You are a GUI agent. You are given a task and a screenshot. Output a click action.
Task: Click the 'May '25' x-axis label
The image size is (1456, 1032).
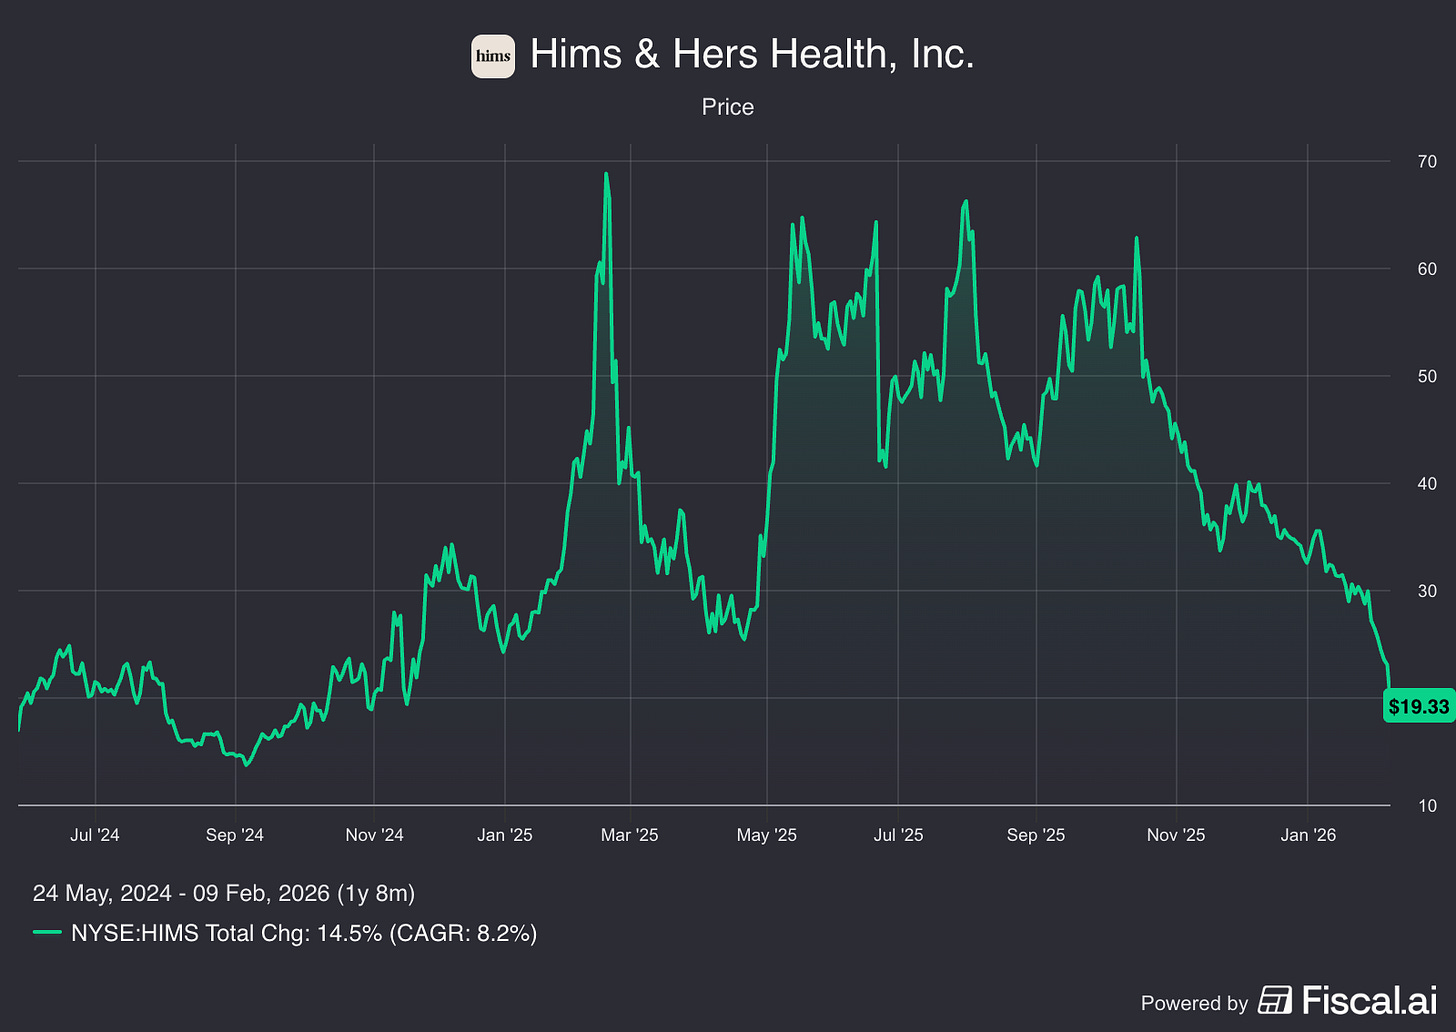[767, 835]
